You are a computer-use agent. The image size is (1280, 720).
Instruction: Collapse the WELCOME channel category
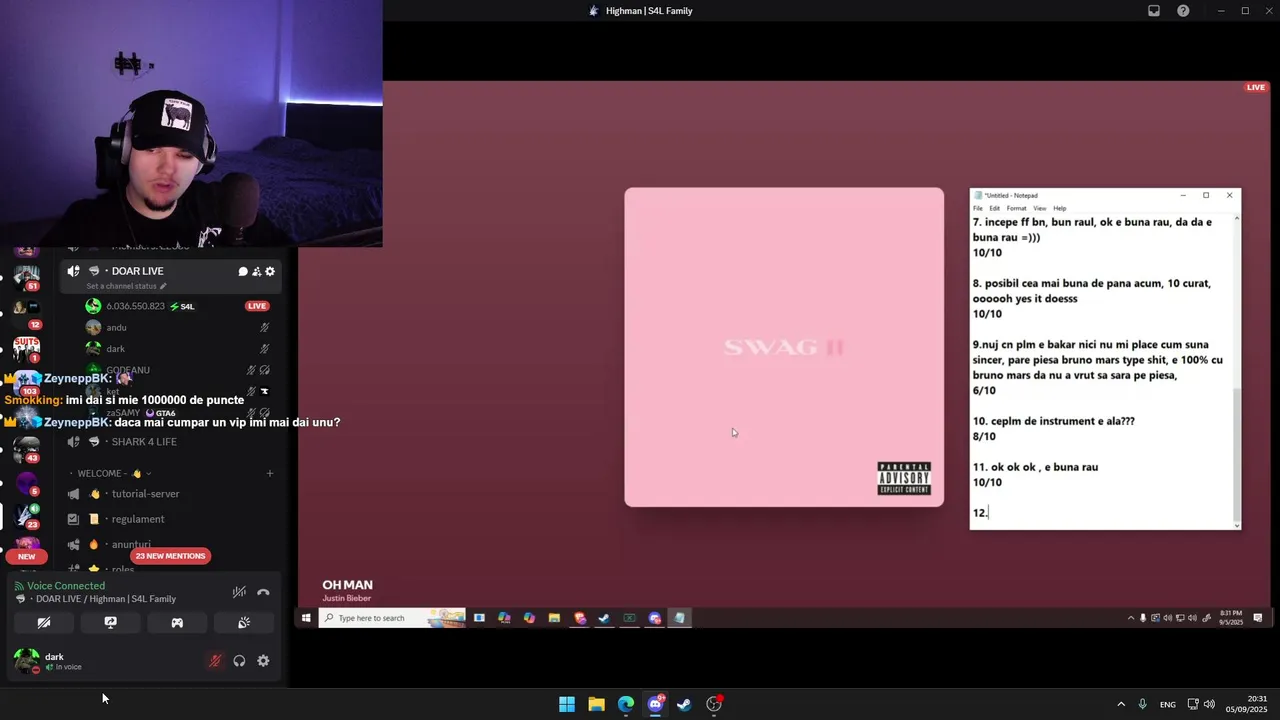[x=110, y=473]
